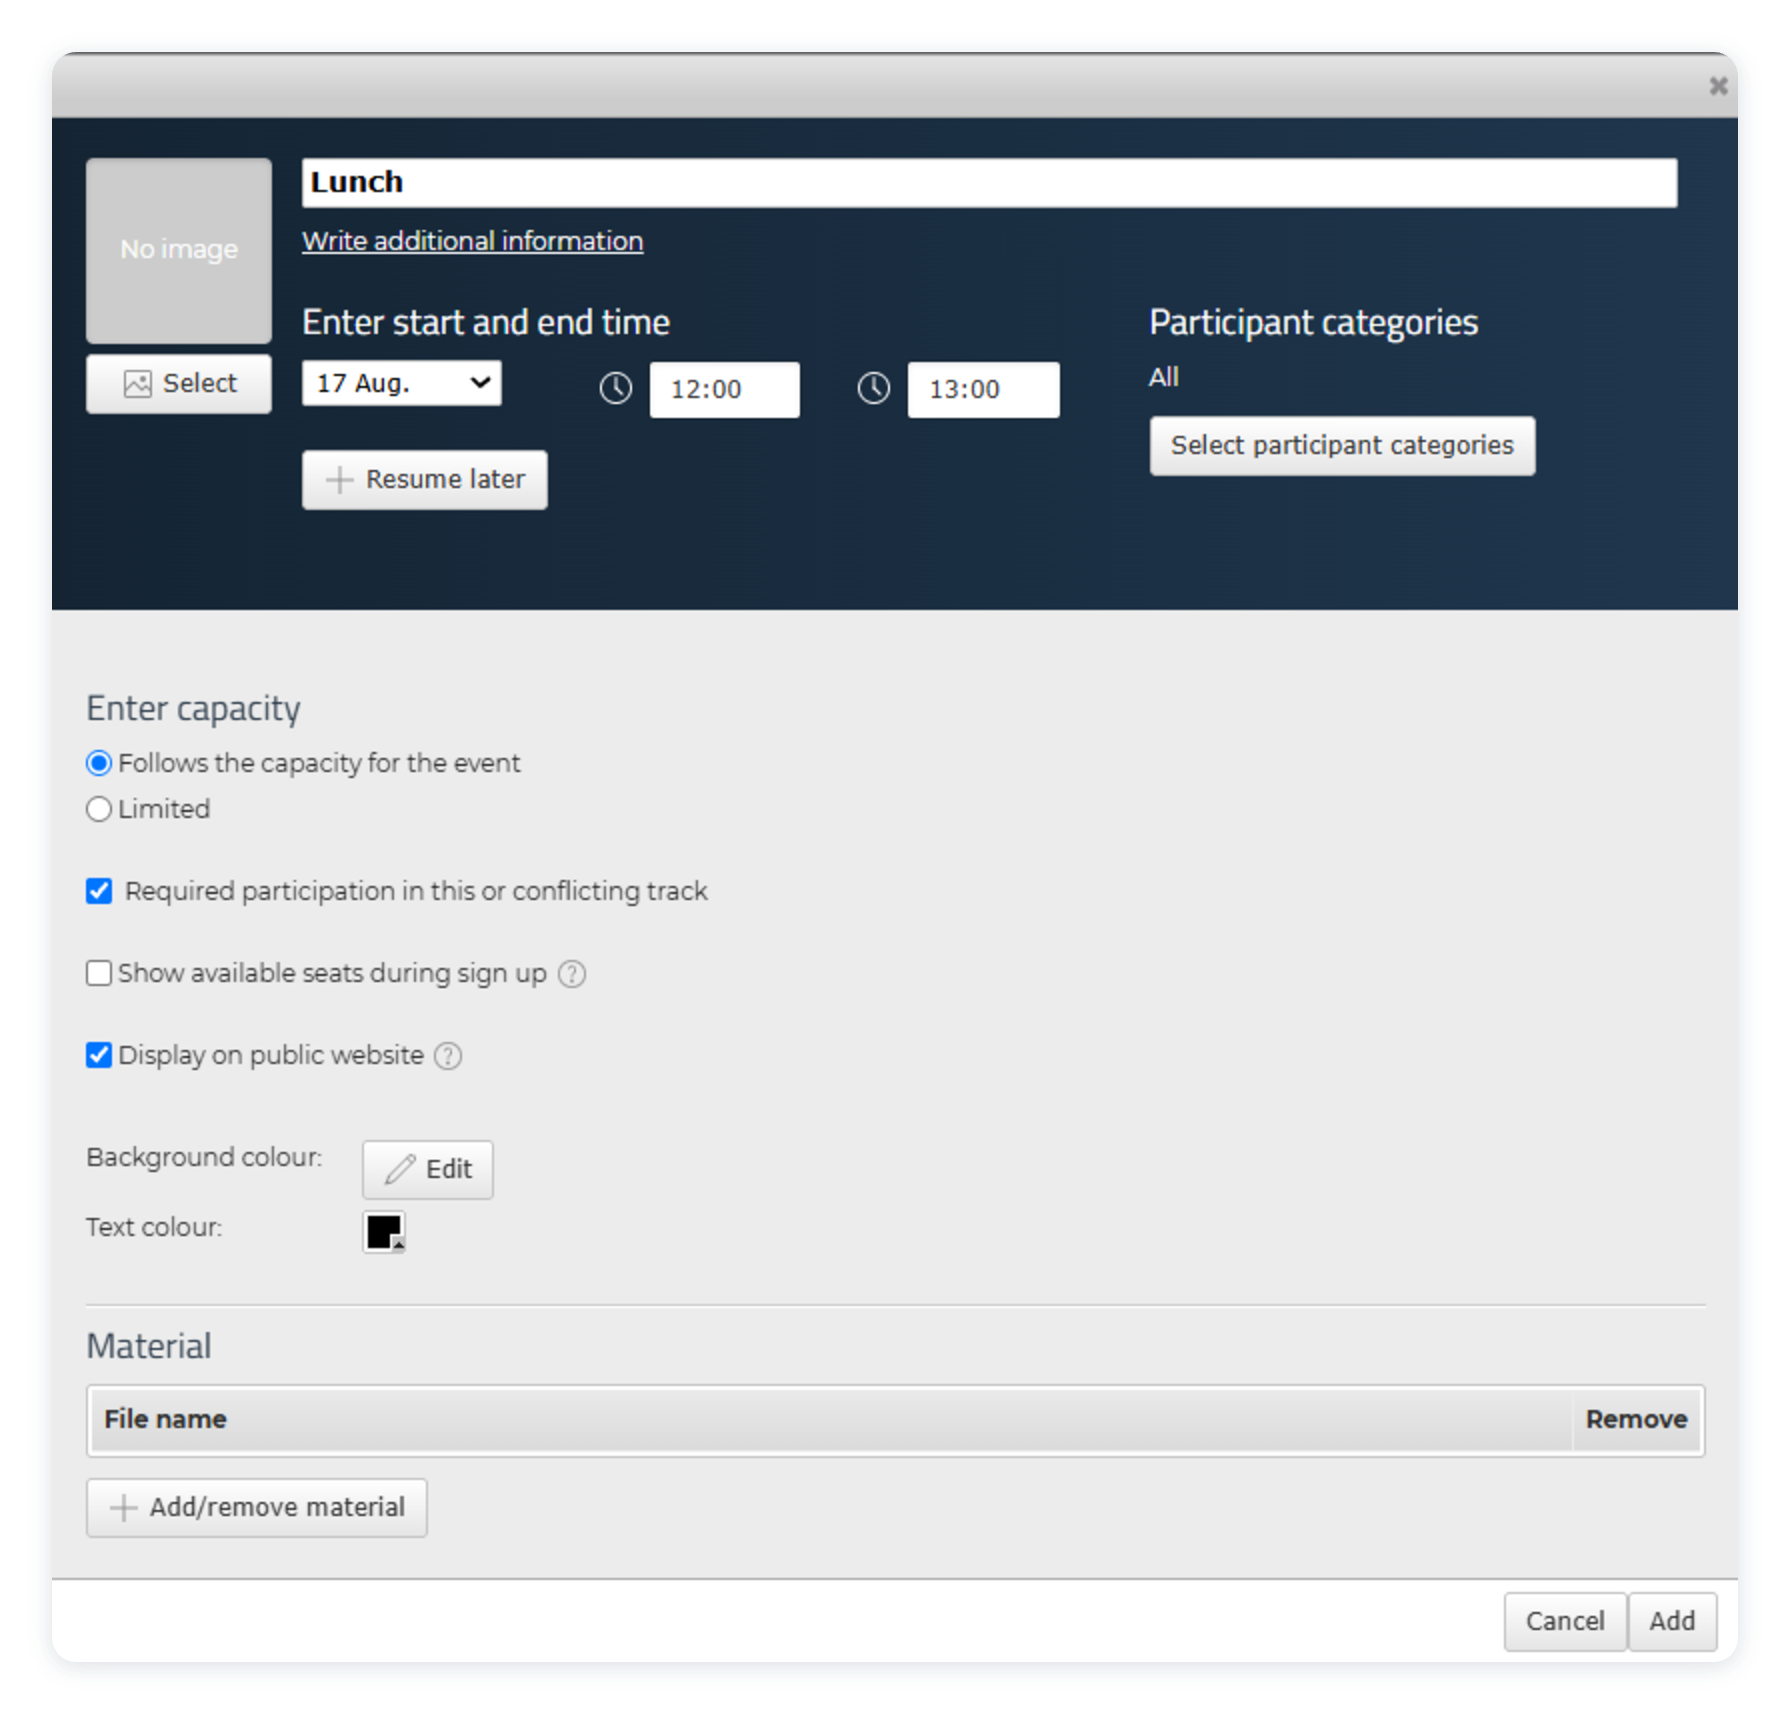The width and height of the screenshot is (1790, 1714).
Task: Close the dialog with the X icon
Action: (1718, 86)
